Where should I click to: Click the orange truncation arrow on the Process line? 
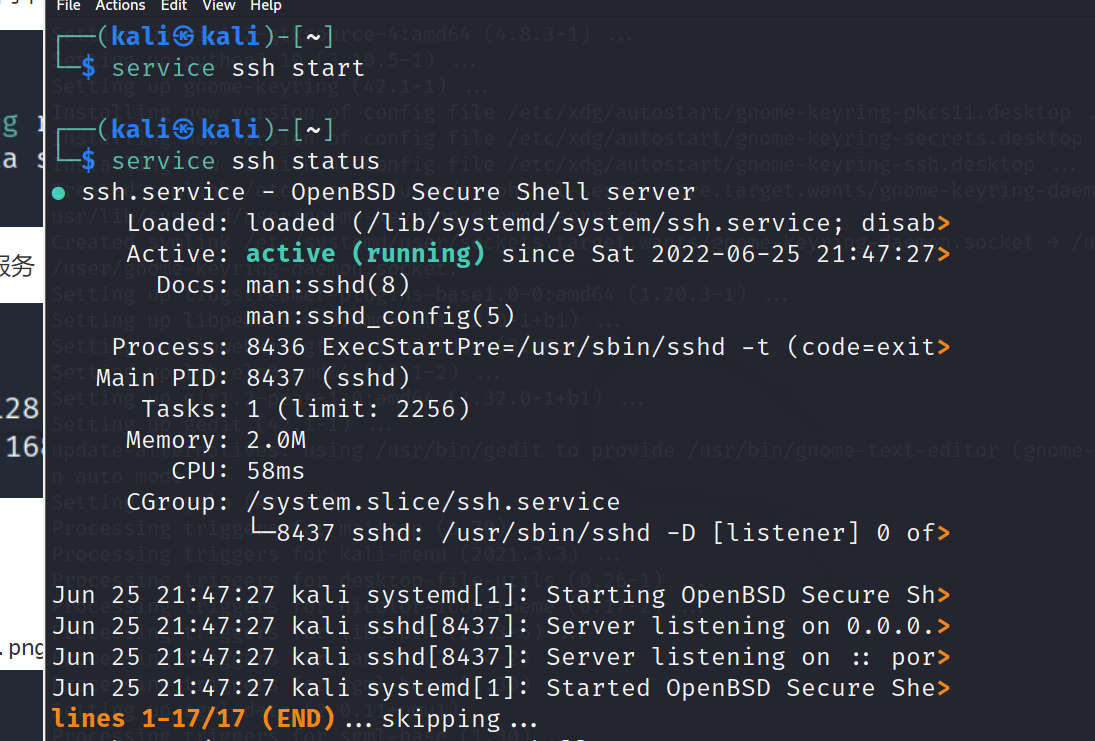[x=944, y=347]
